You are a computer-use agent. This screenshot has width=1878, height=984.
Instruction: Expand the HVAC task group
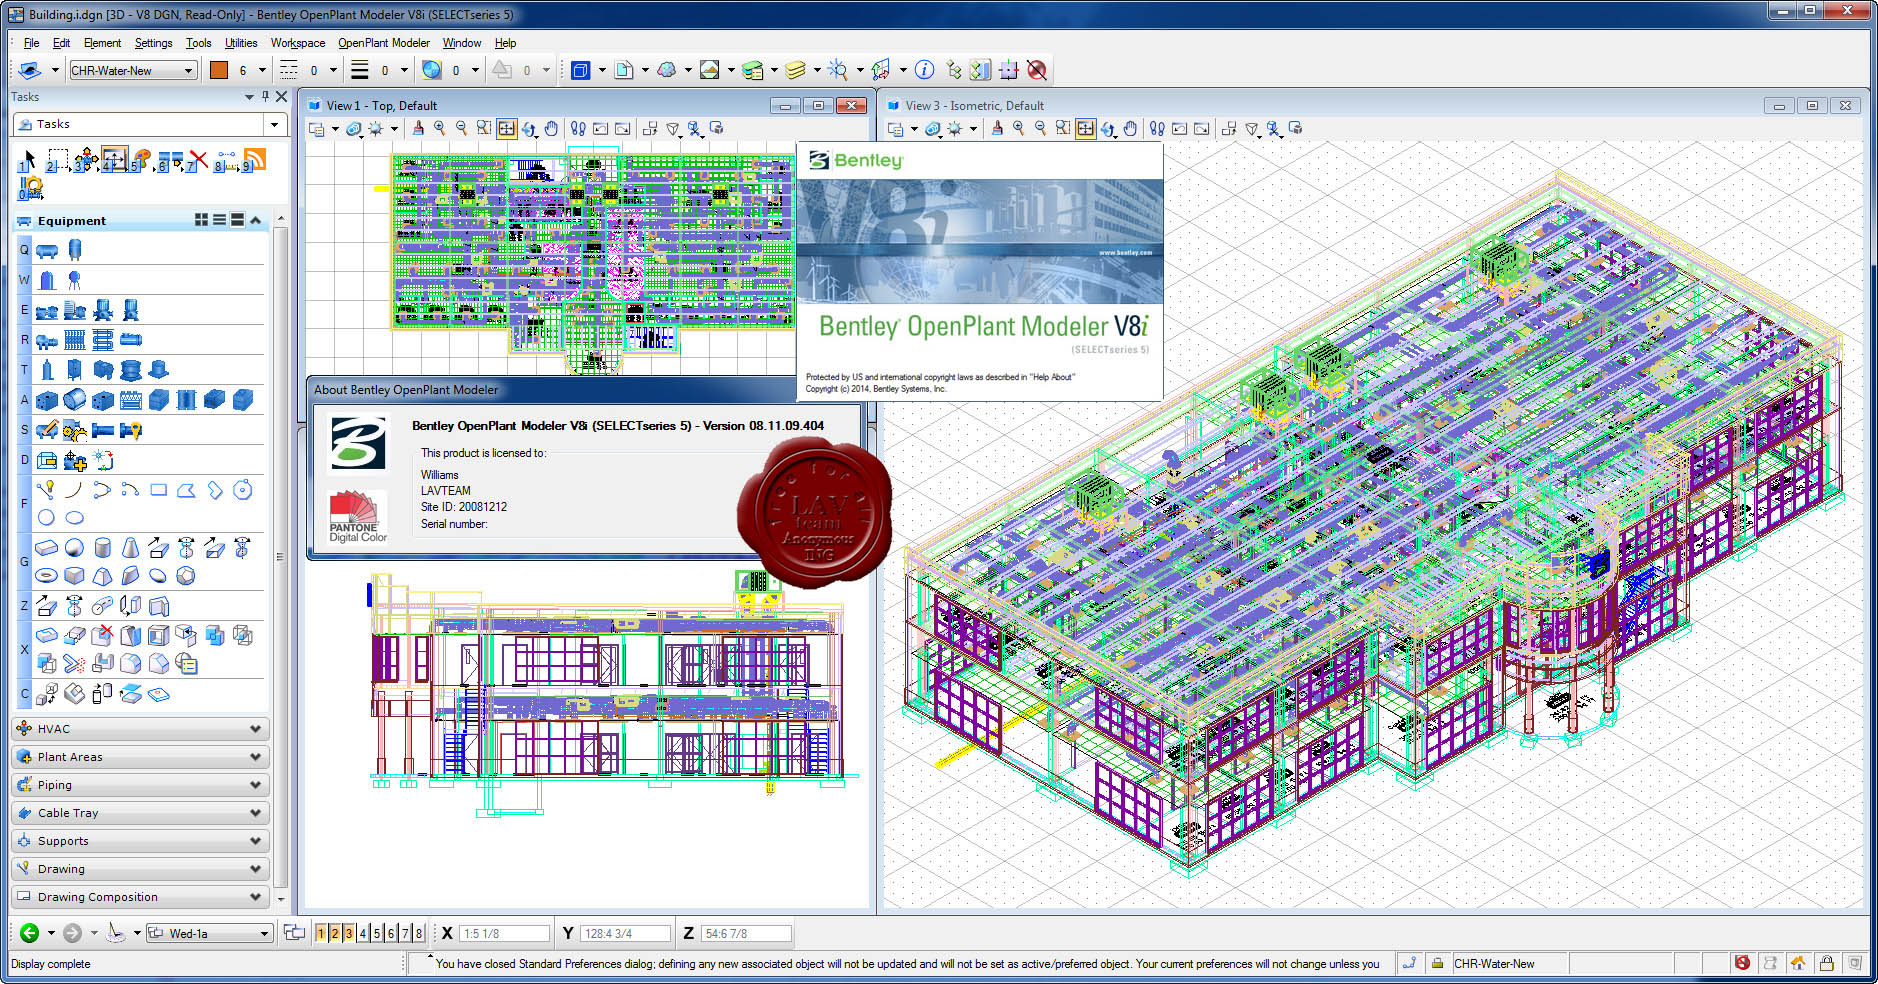point(140,729)
